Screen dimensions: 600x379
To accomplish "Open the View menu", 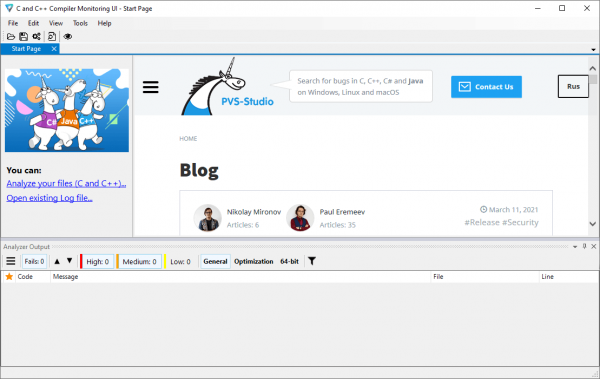I will point(56,23).
